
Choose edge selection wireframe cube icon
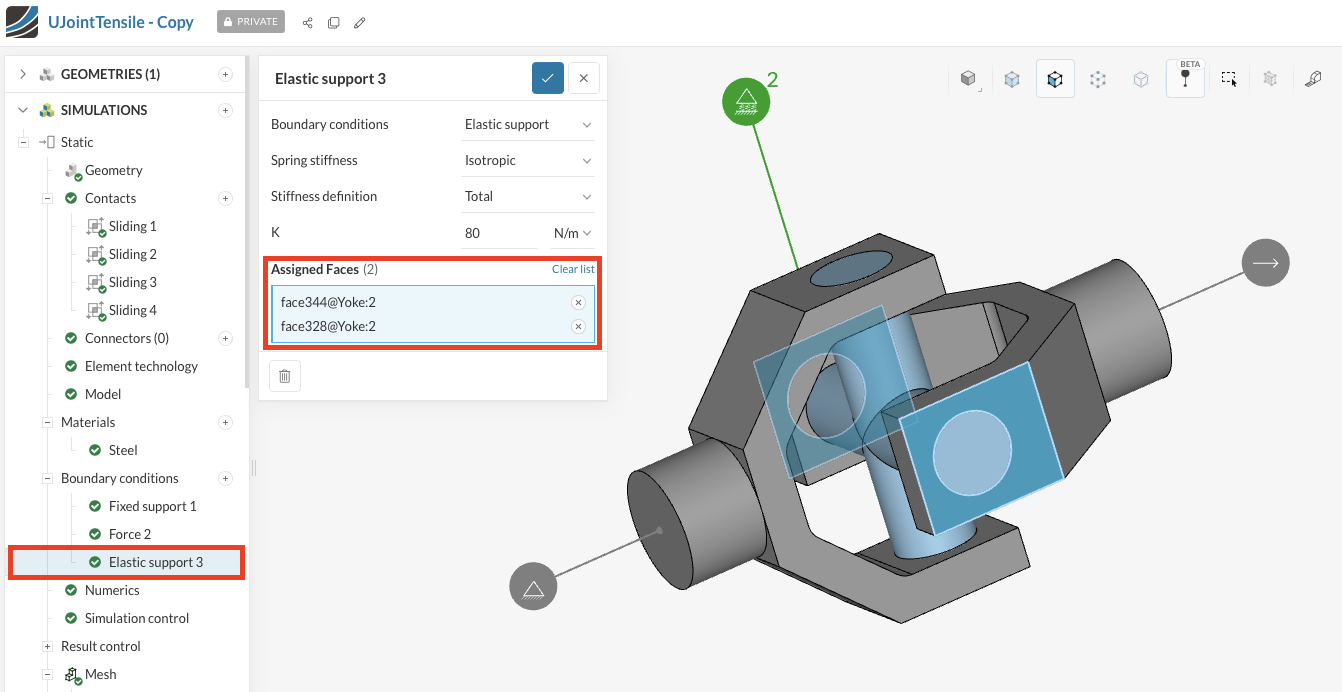(1141, 78)
